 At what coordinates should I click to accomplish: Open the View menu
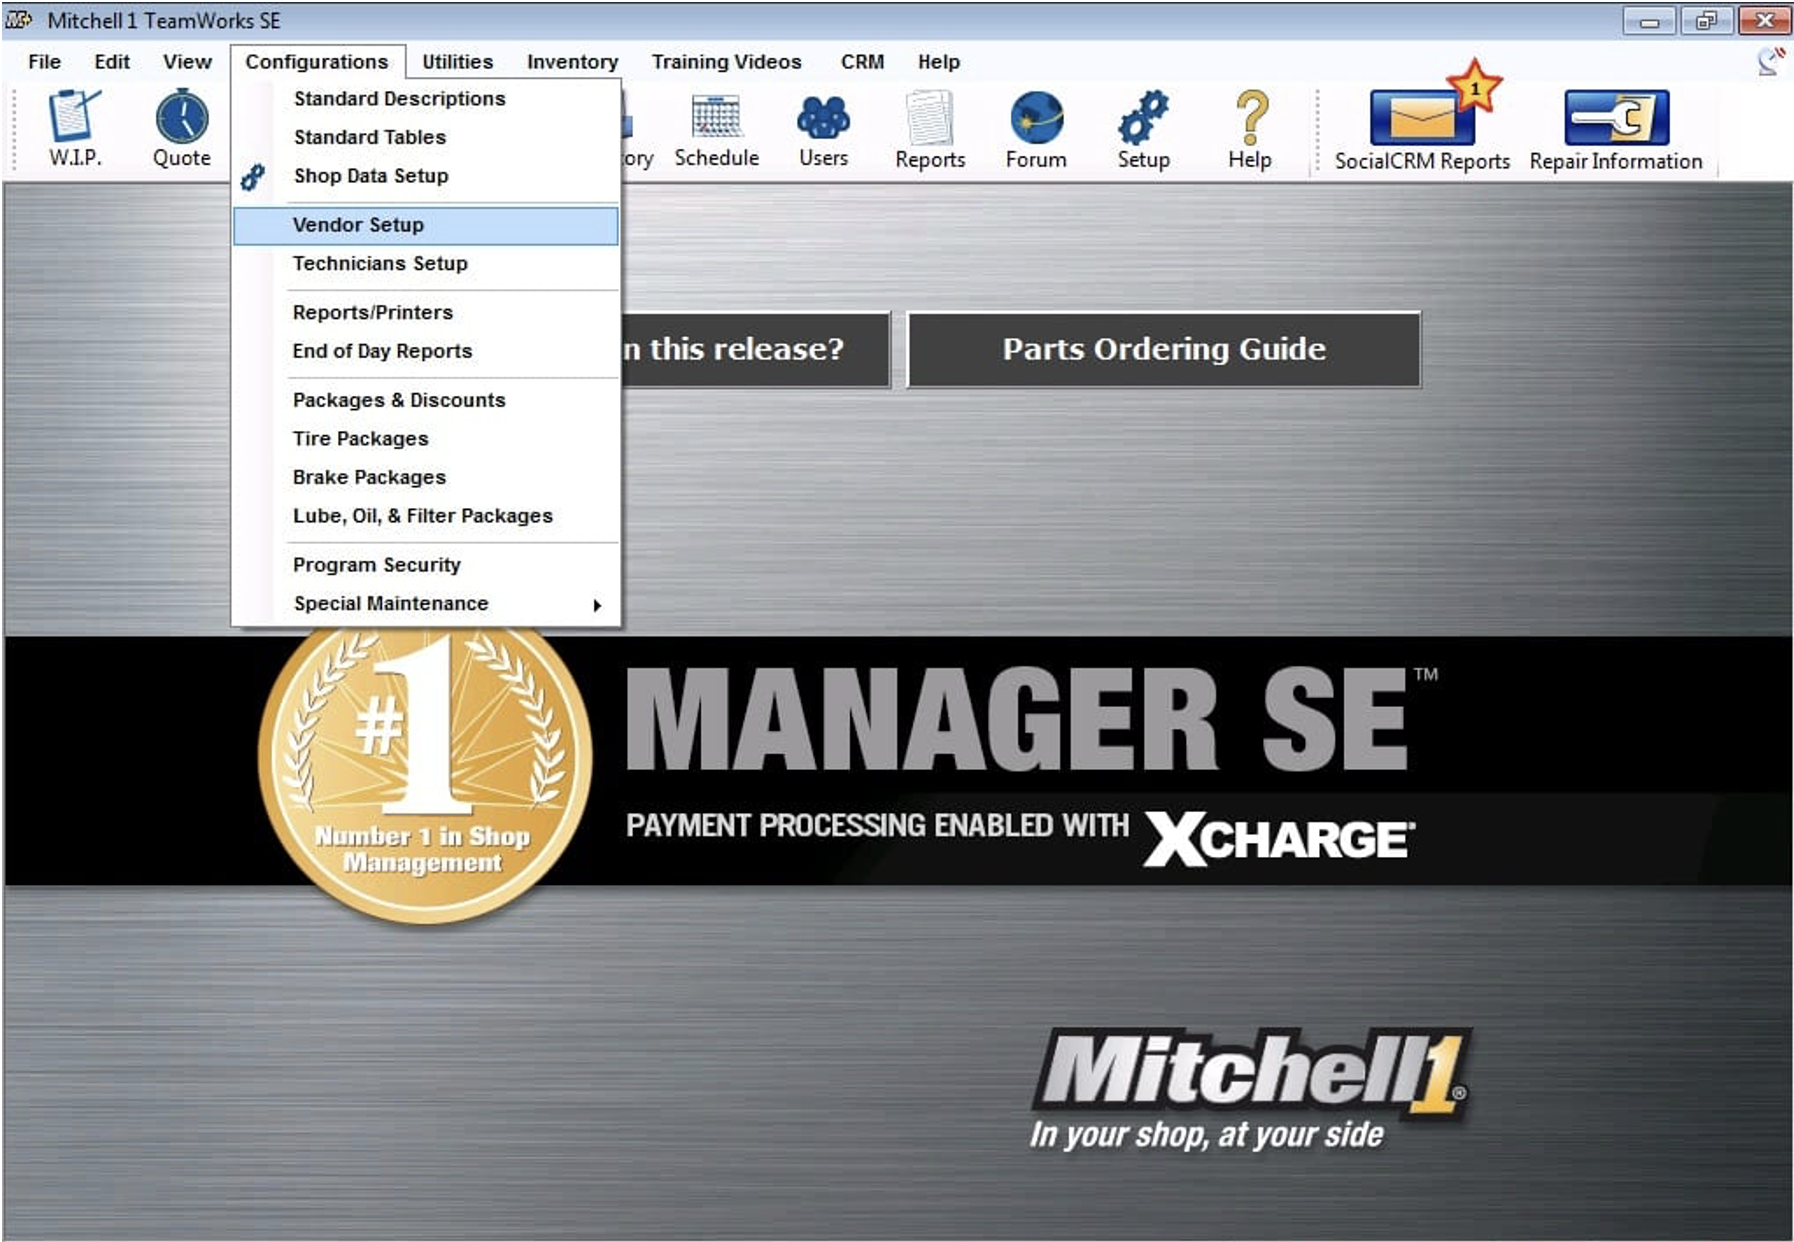187,62
